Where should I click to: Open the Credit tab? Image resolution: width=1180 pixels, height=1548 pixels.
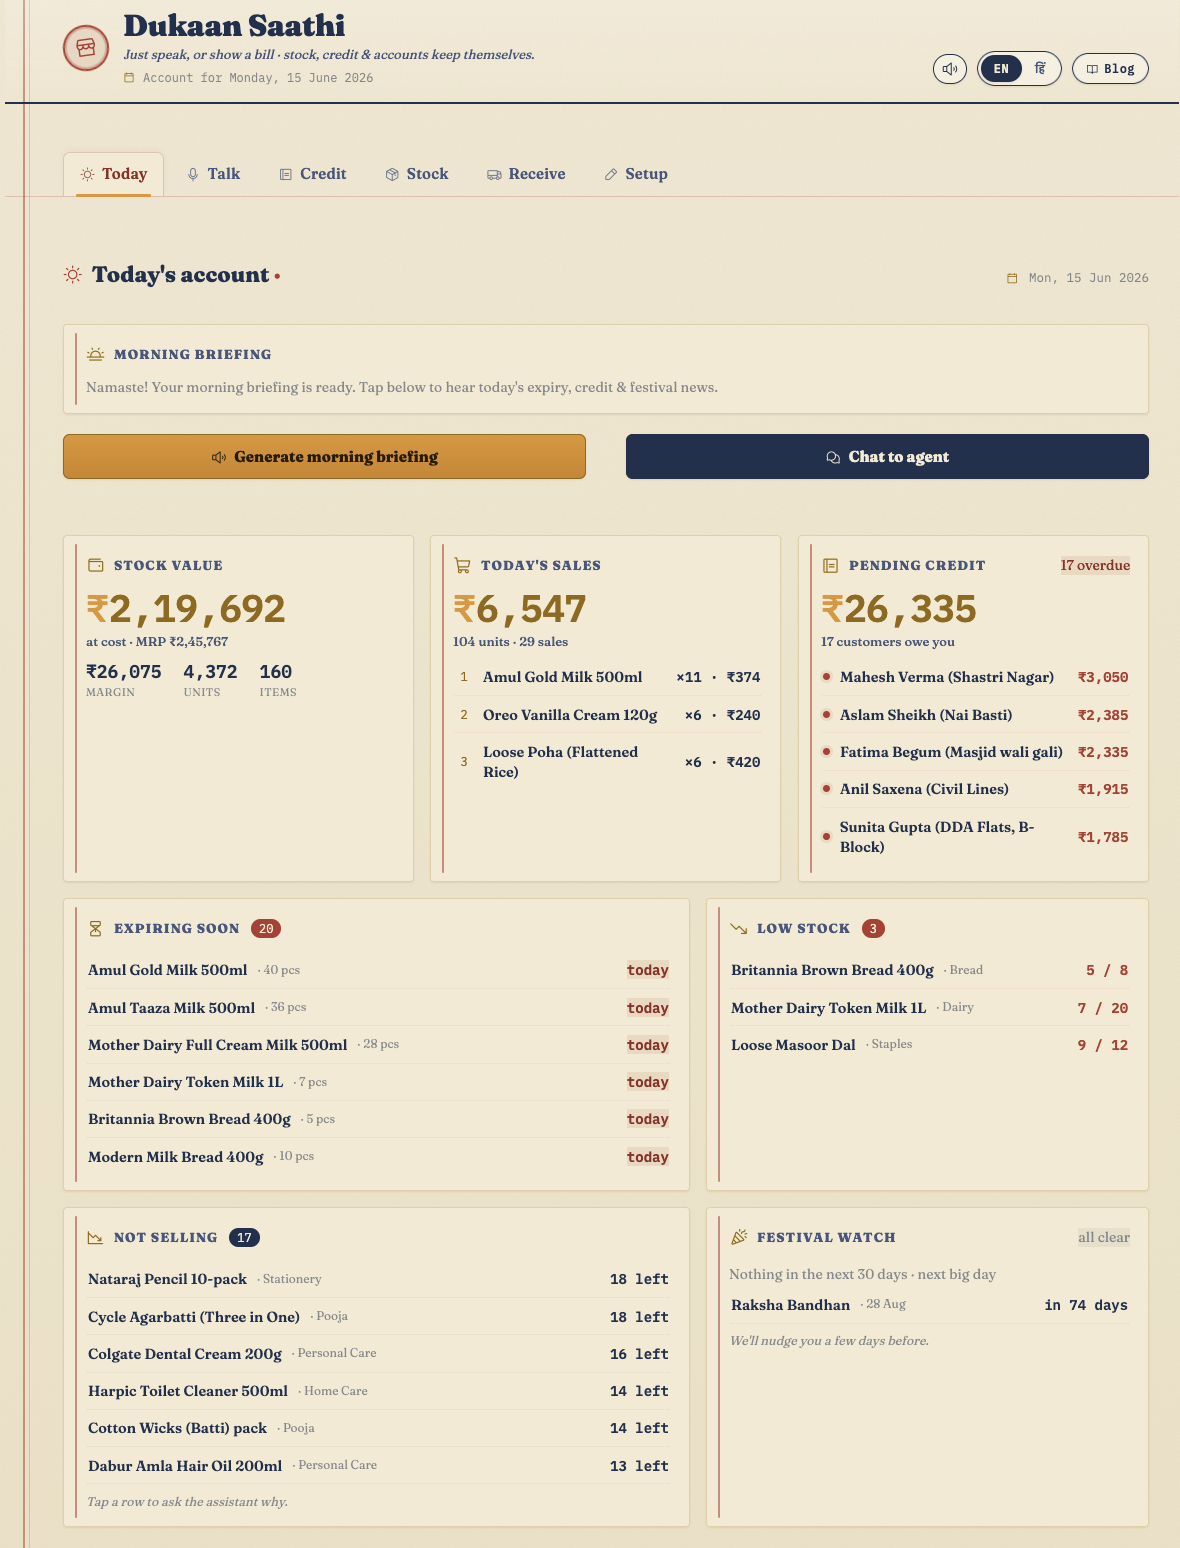pos(313,174)
